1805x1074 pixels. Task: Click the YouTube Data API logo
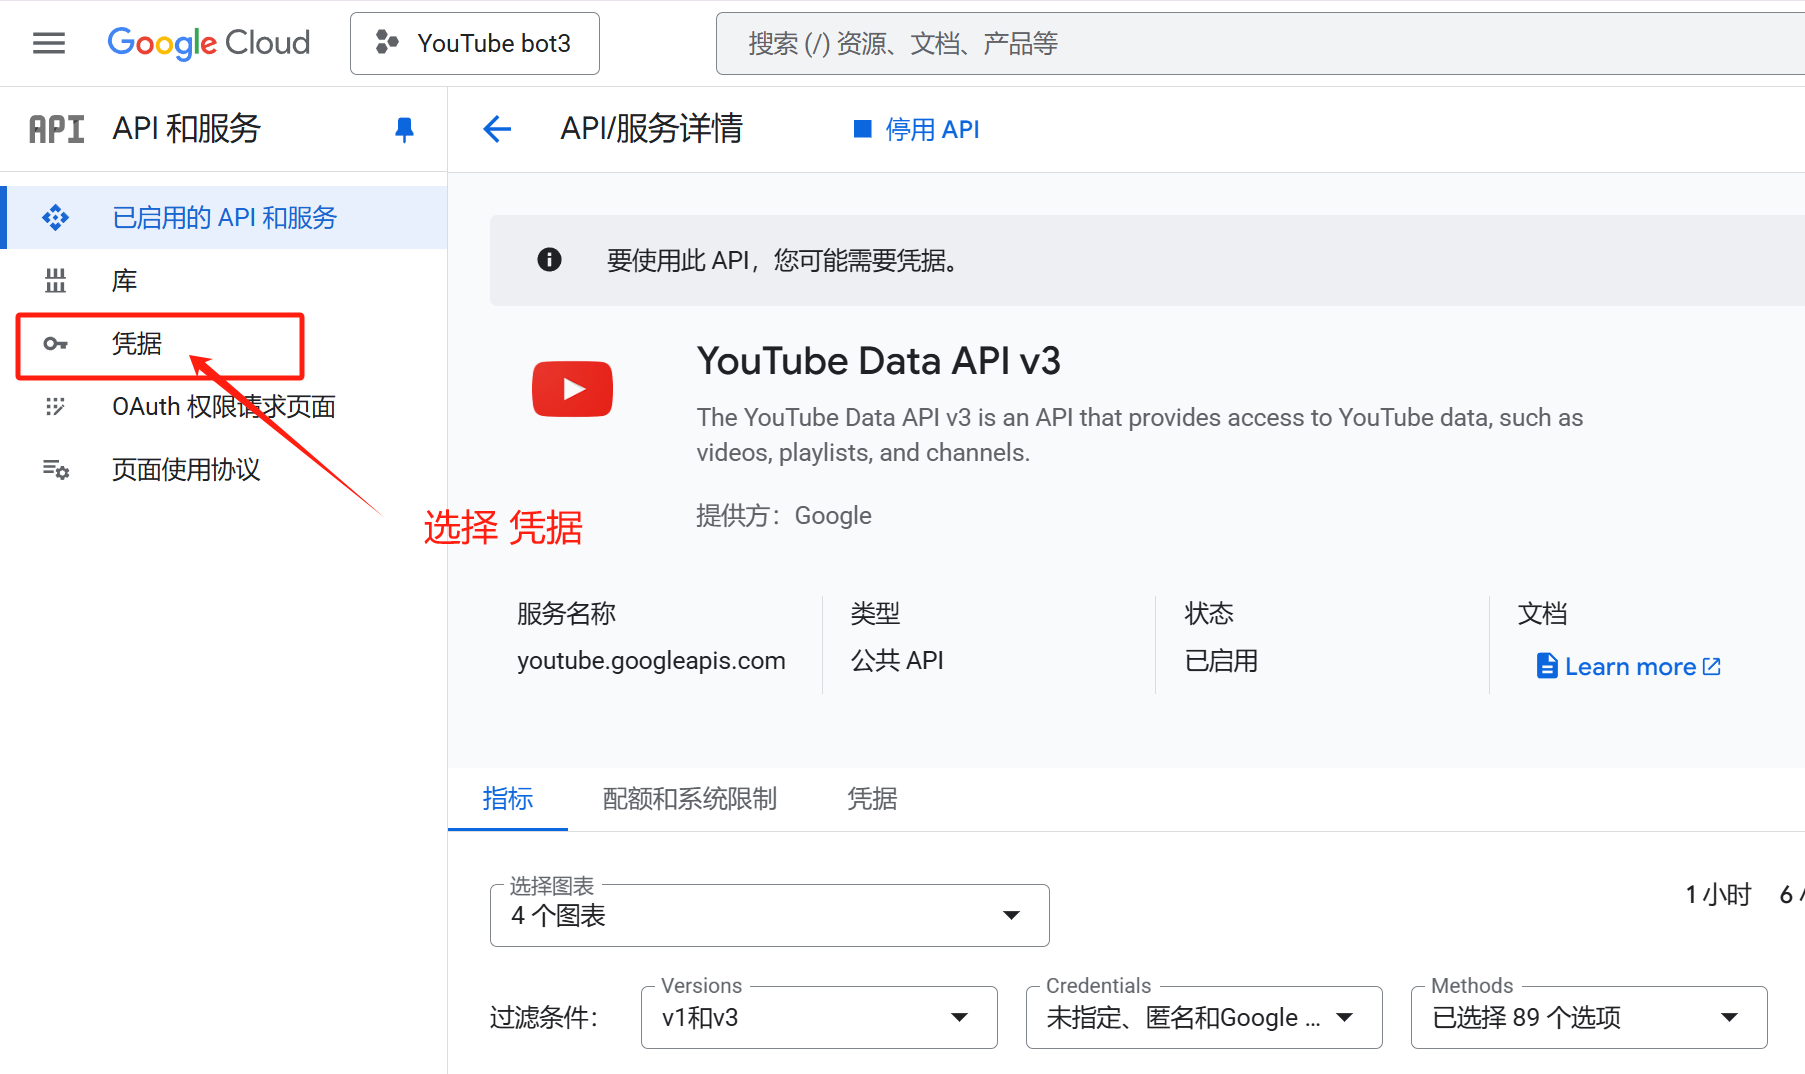click(x=572, y=388)
